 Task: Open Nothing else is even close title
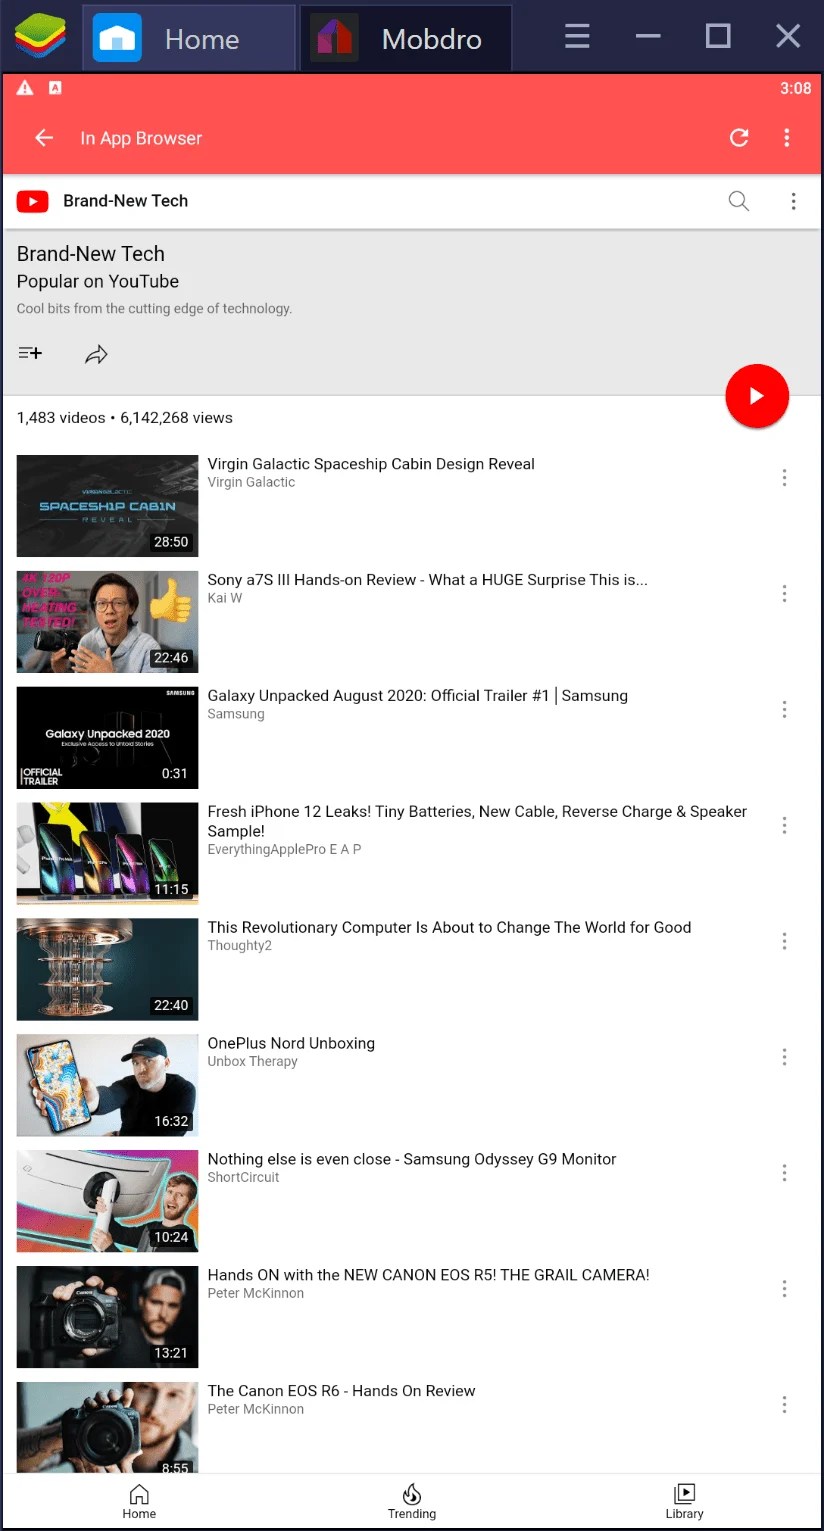[411, 1159]
